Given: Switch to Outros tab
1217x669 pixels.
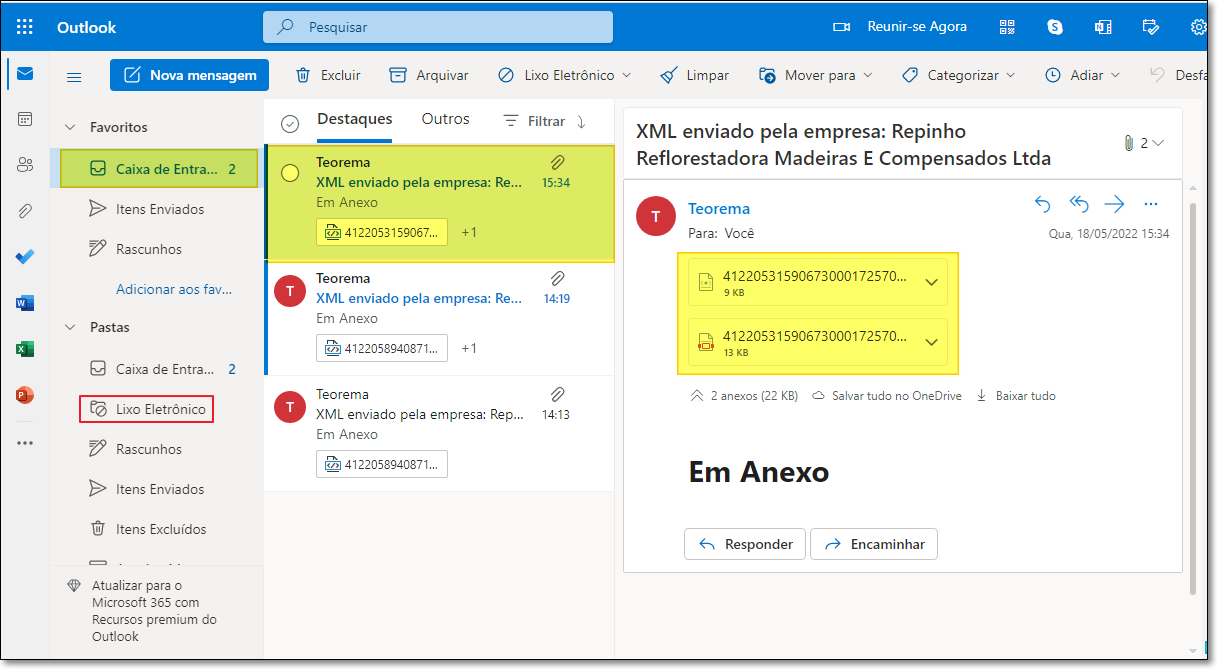Looking at the screenshot, I should point(446,120).
